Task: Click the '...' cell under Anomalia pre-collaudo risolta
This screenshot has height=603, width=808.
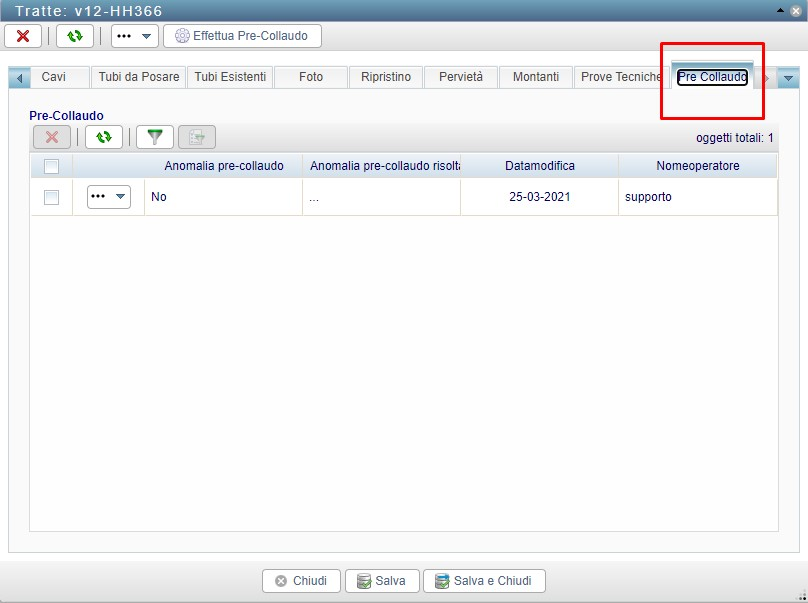Action: tap(382, 197)
